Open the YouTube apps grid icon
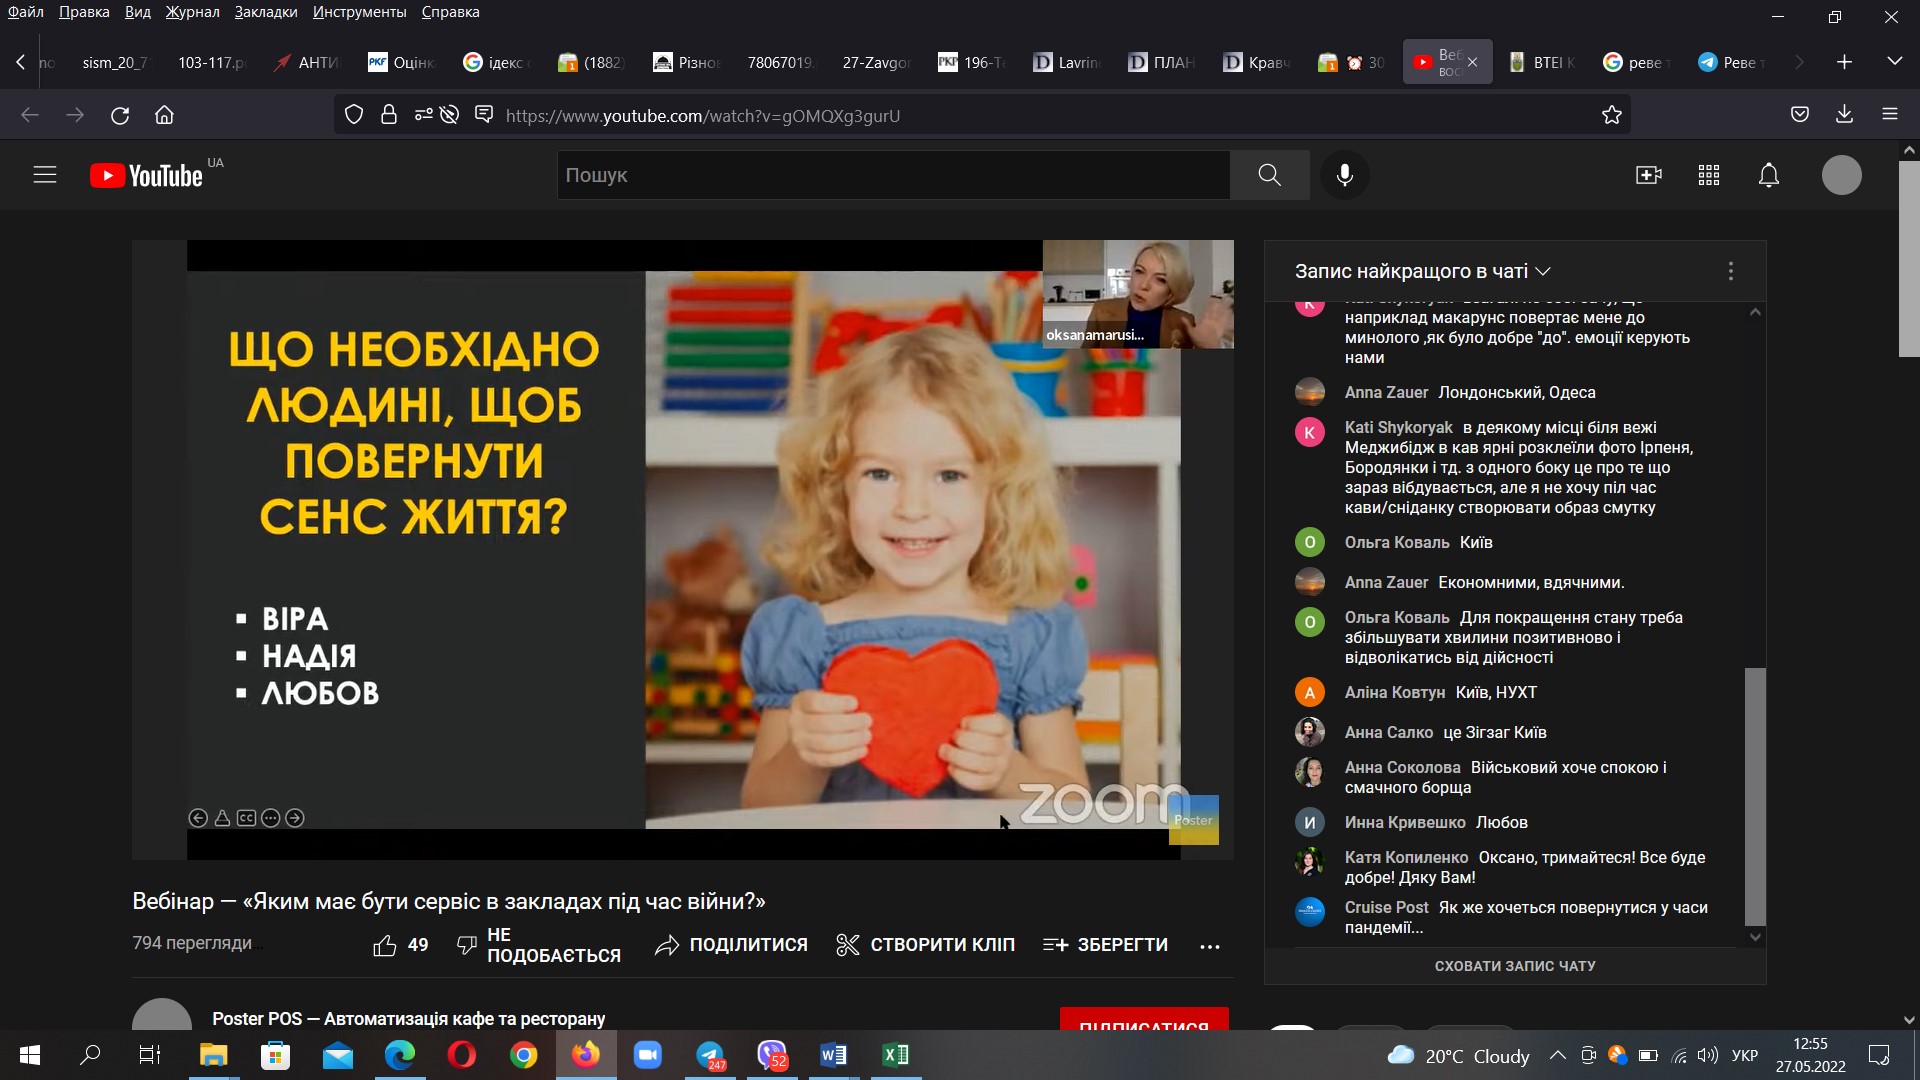Screen dimensions: 1920x1080 click(1708, 176)
